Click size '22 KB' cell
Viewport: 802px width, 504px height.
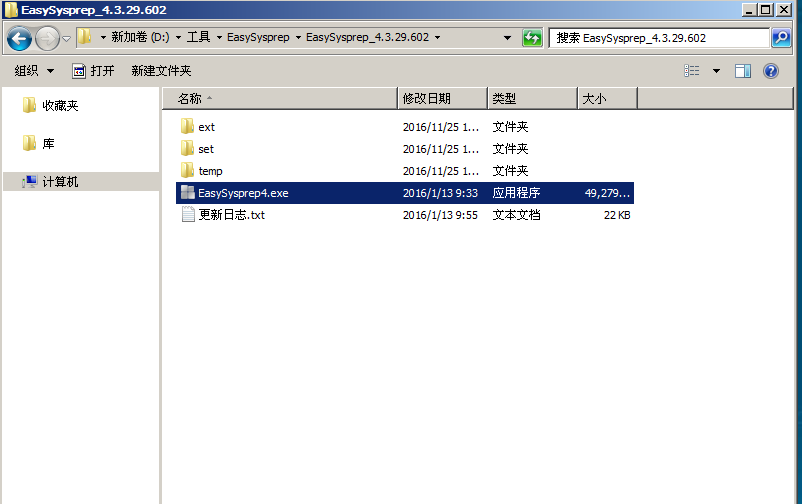click(617, 215)
